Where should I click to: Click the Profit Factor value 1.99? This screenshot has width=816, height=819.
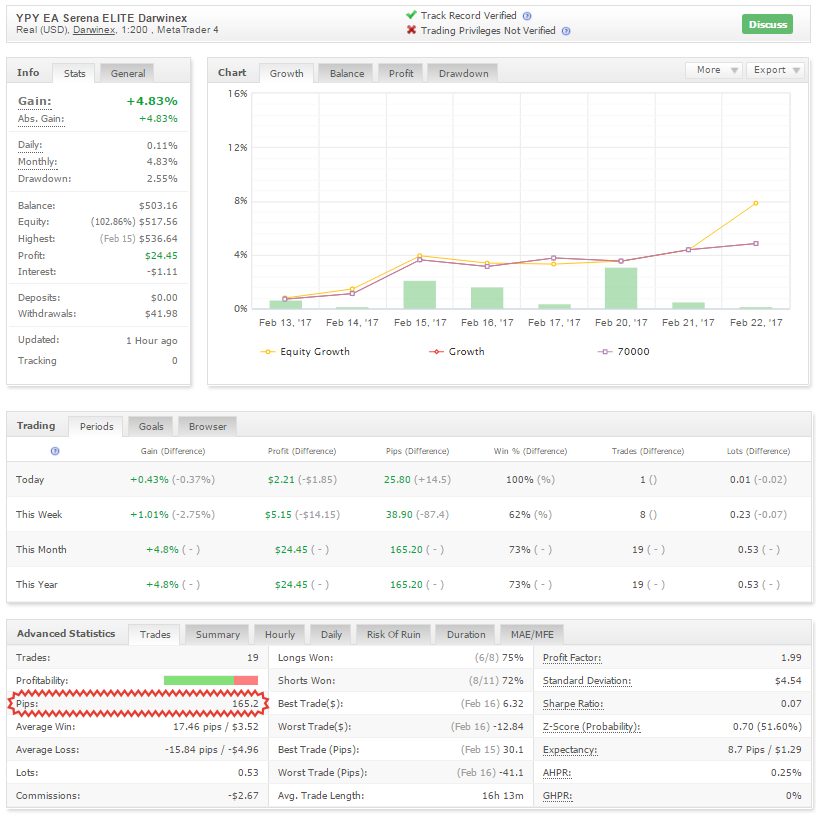click(x=791, y=658)
